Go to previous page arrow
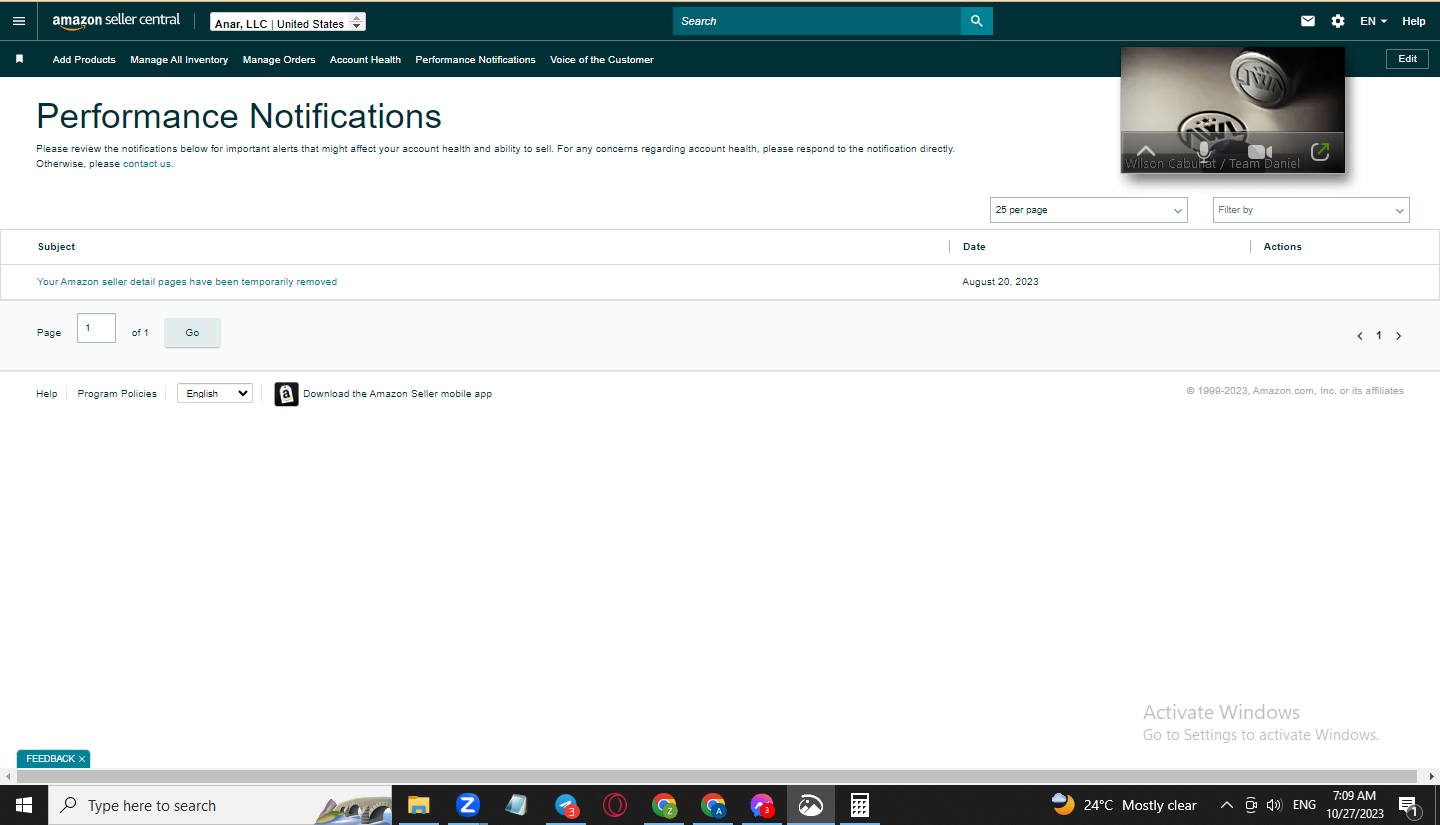Screen dimensions: 1440x825 [x=1360, y=336]
